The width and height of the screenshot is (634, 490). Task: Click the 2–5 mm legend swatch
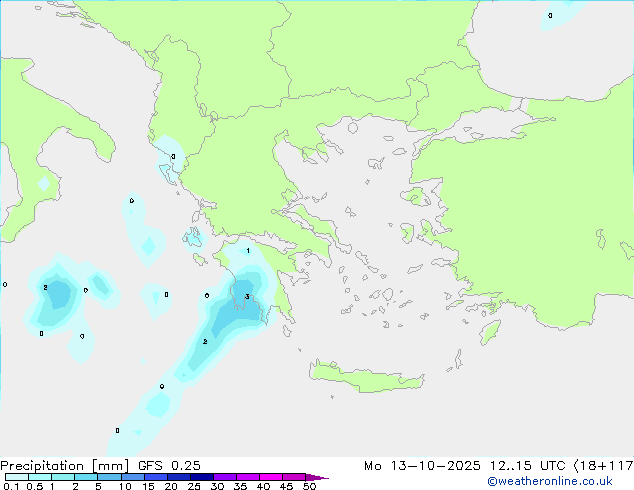pos(86,477)
